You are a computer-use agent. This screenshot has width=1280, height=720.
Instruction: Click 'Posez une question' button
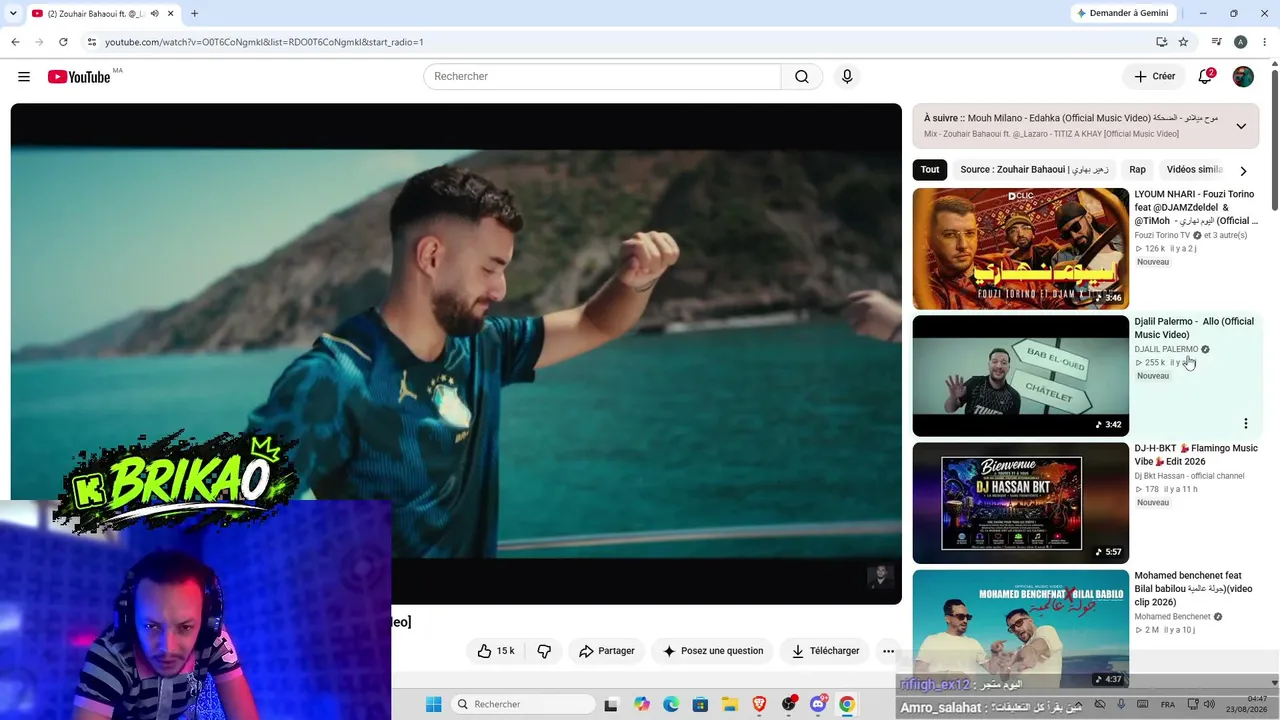pos(712,651)
